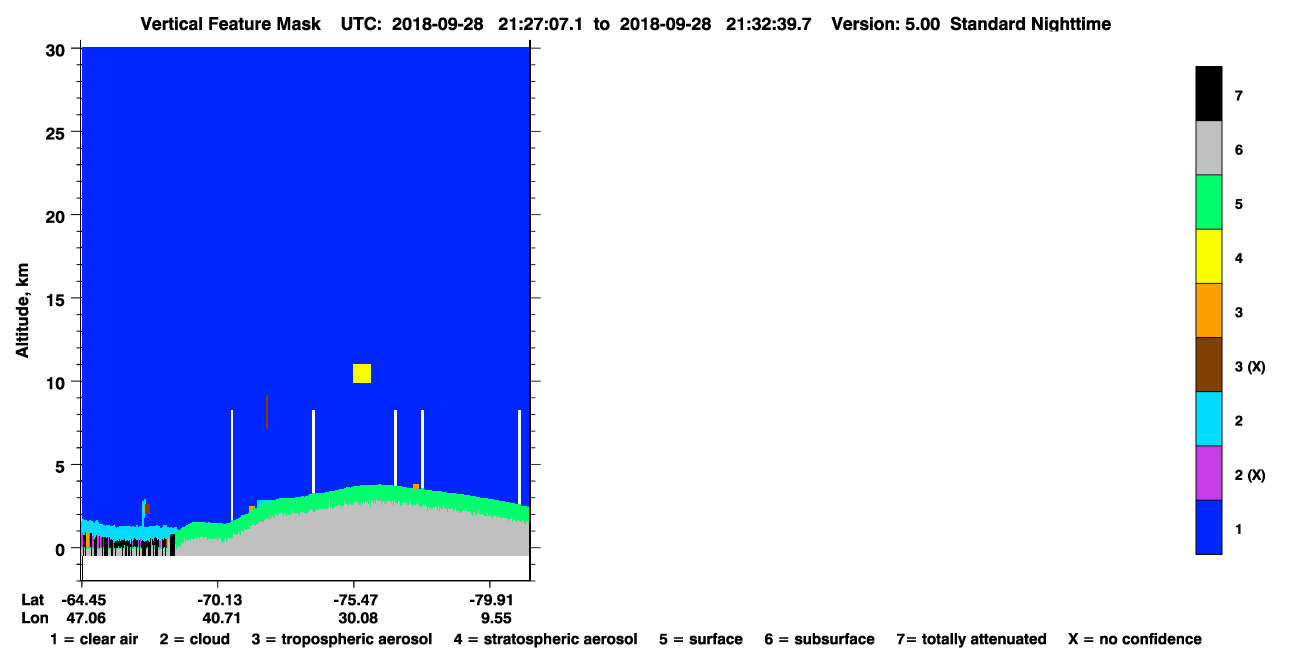Screen dimensions: 1300x667
Task: Click the longitude value 47.06
Action: [x=86, y=618]
